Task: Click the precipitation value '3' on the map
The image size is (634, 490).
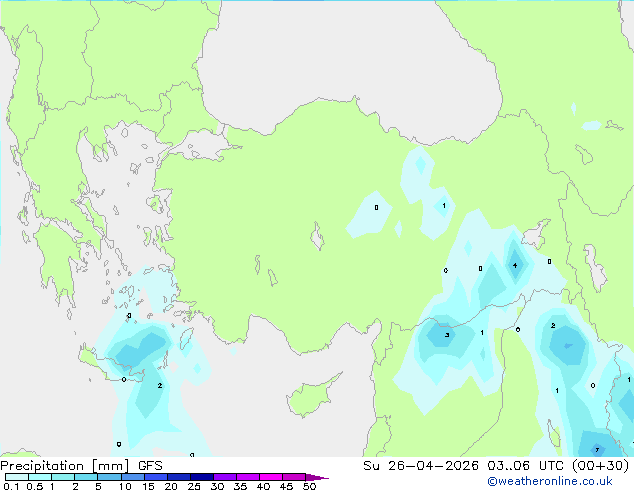Action: pos(447,335)
